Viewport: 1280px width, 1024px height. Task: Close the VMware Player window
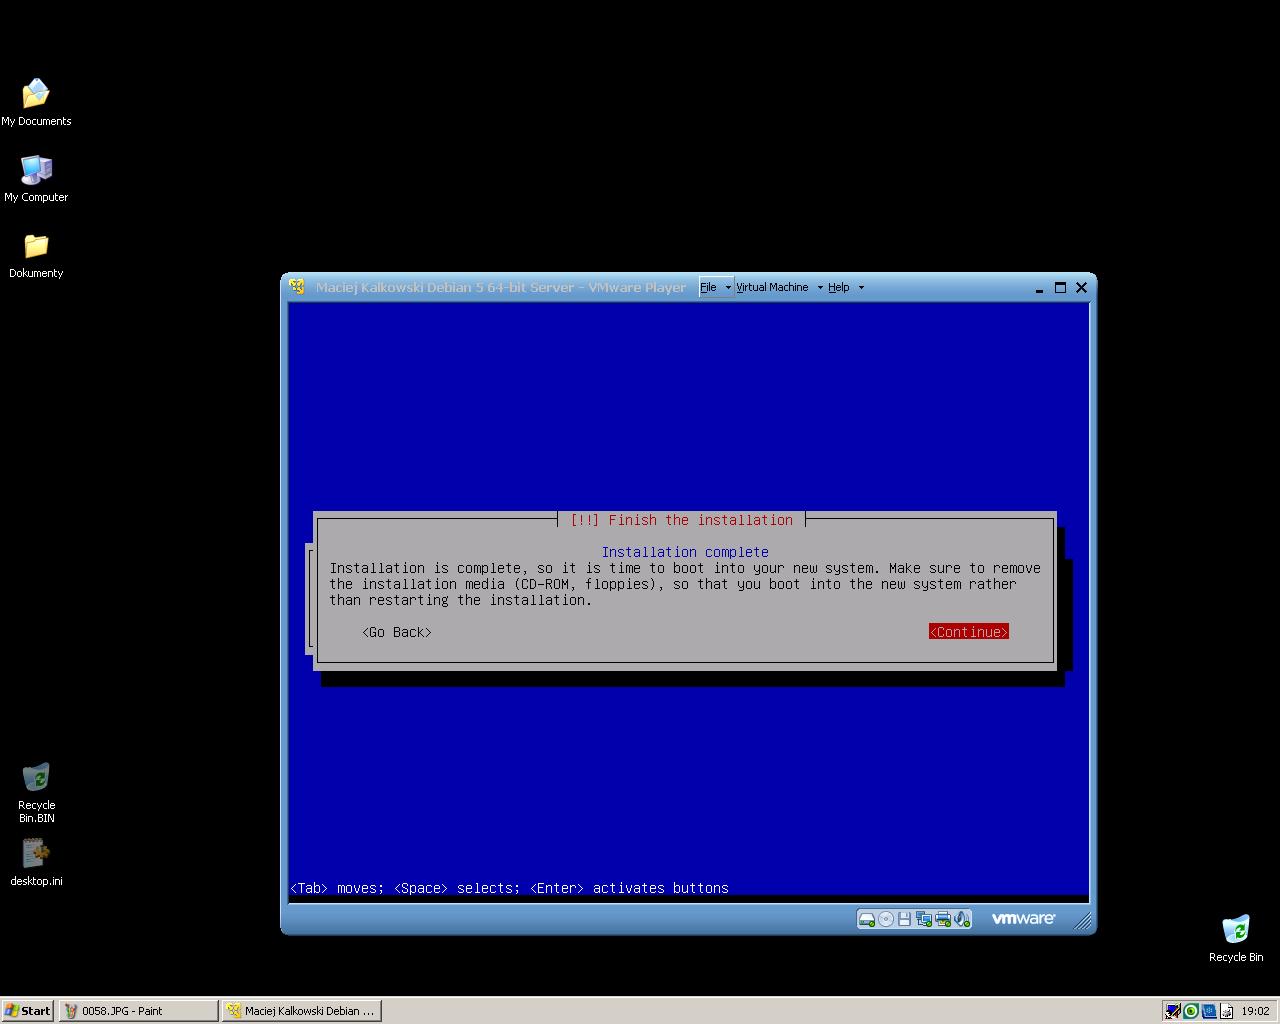(x=1081, y=288)
